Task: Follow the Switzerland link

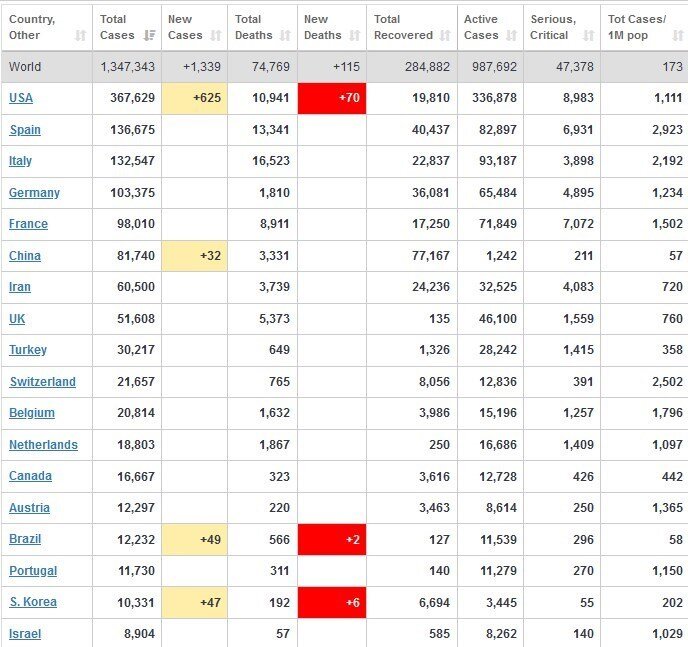Action: 42,382
